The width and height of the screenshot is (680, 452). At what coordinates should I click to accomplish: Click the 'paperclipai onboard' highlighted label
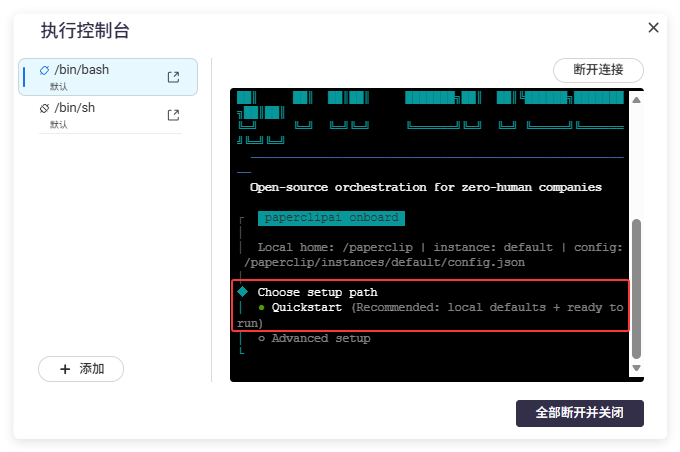pos(331,218)
